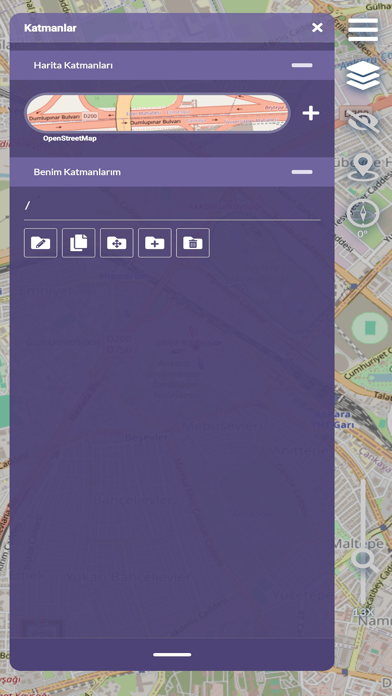Locate my position with pin icon

click(x=363, y=167)
